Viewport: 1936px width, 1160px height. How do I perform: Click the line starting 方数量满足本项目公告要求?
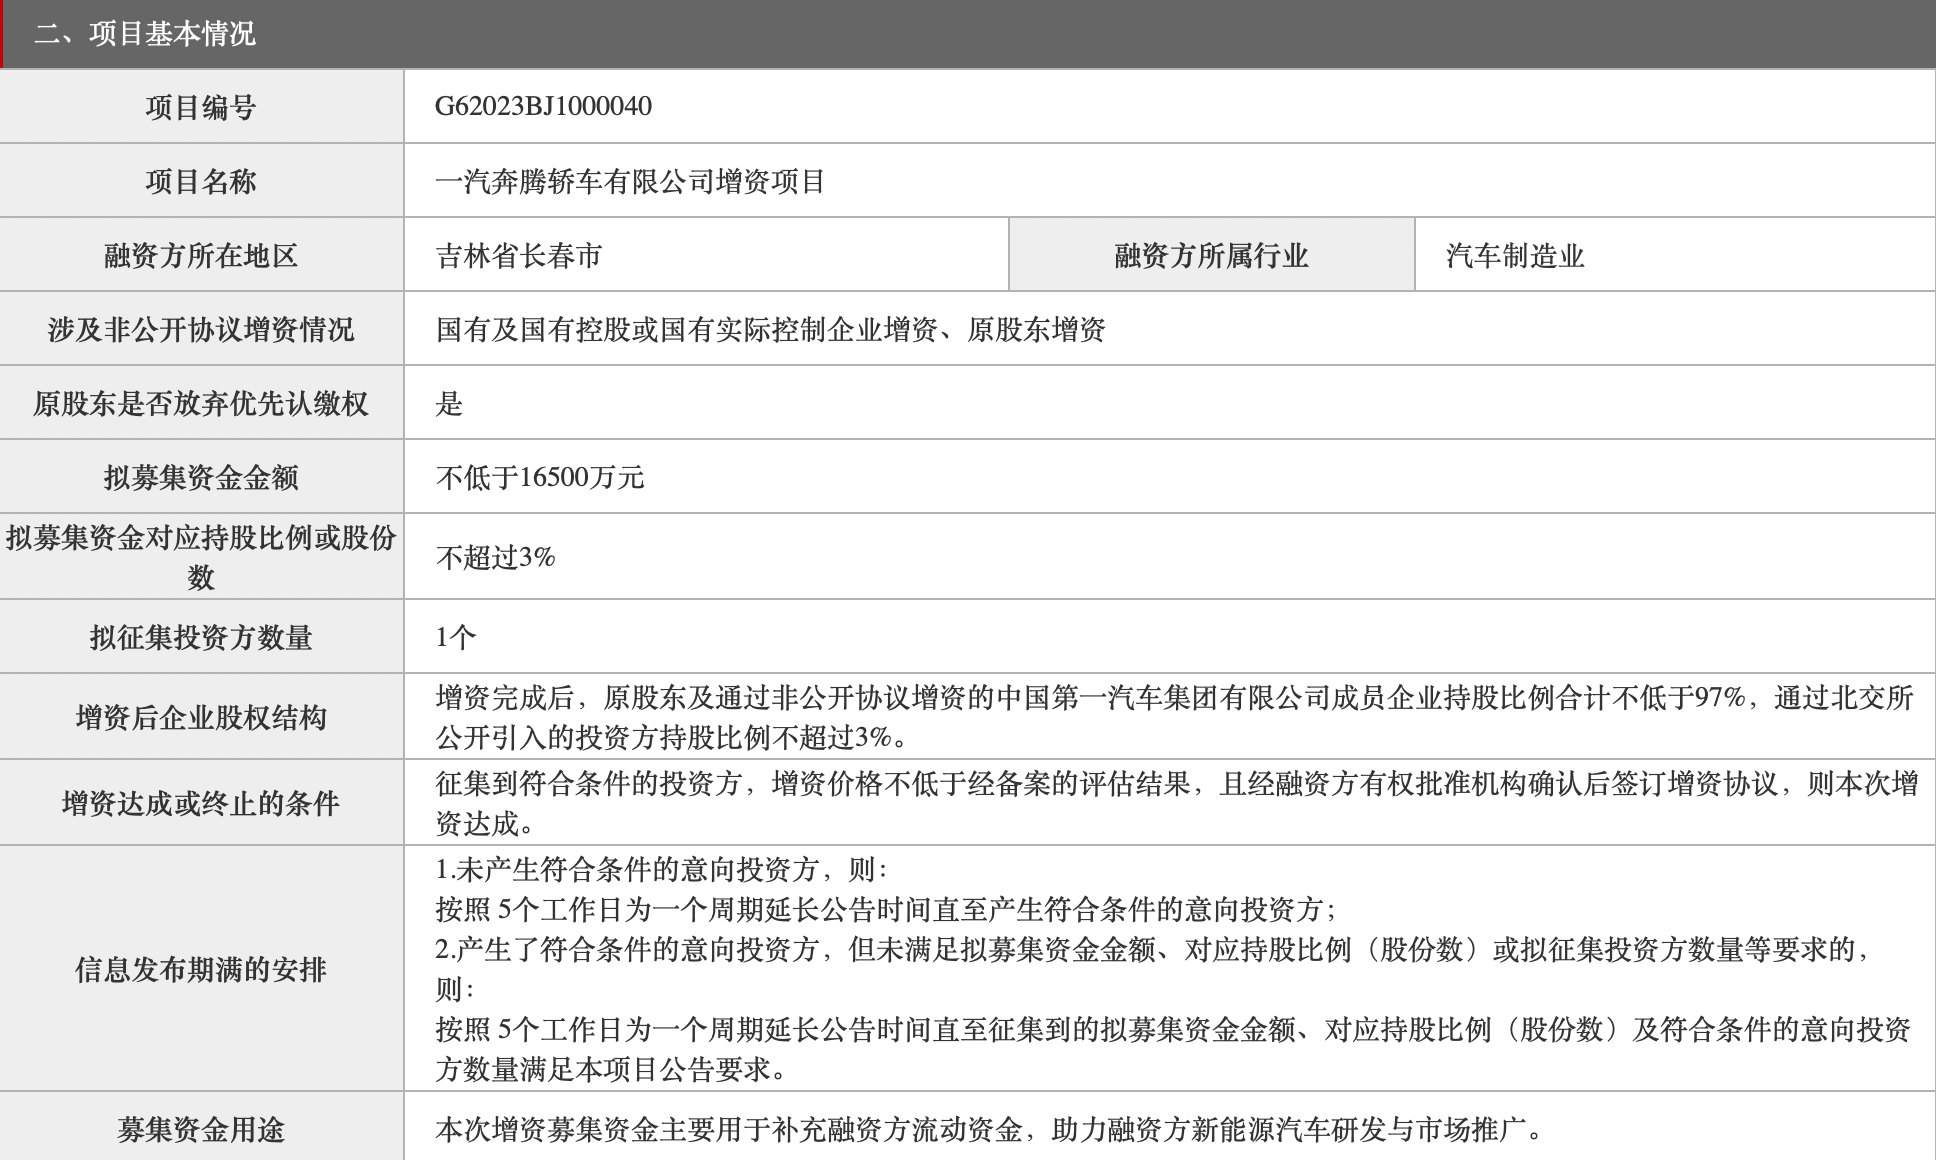coord(612,1069)
